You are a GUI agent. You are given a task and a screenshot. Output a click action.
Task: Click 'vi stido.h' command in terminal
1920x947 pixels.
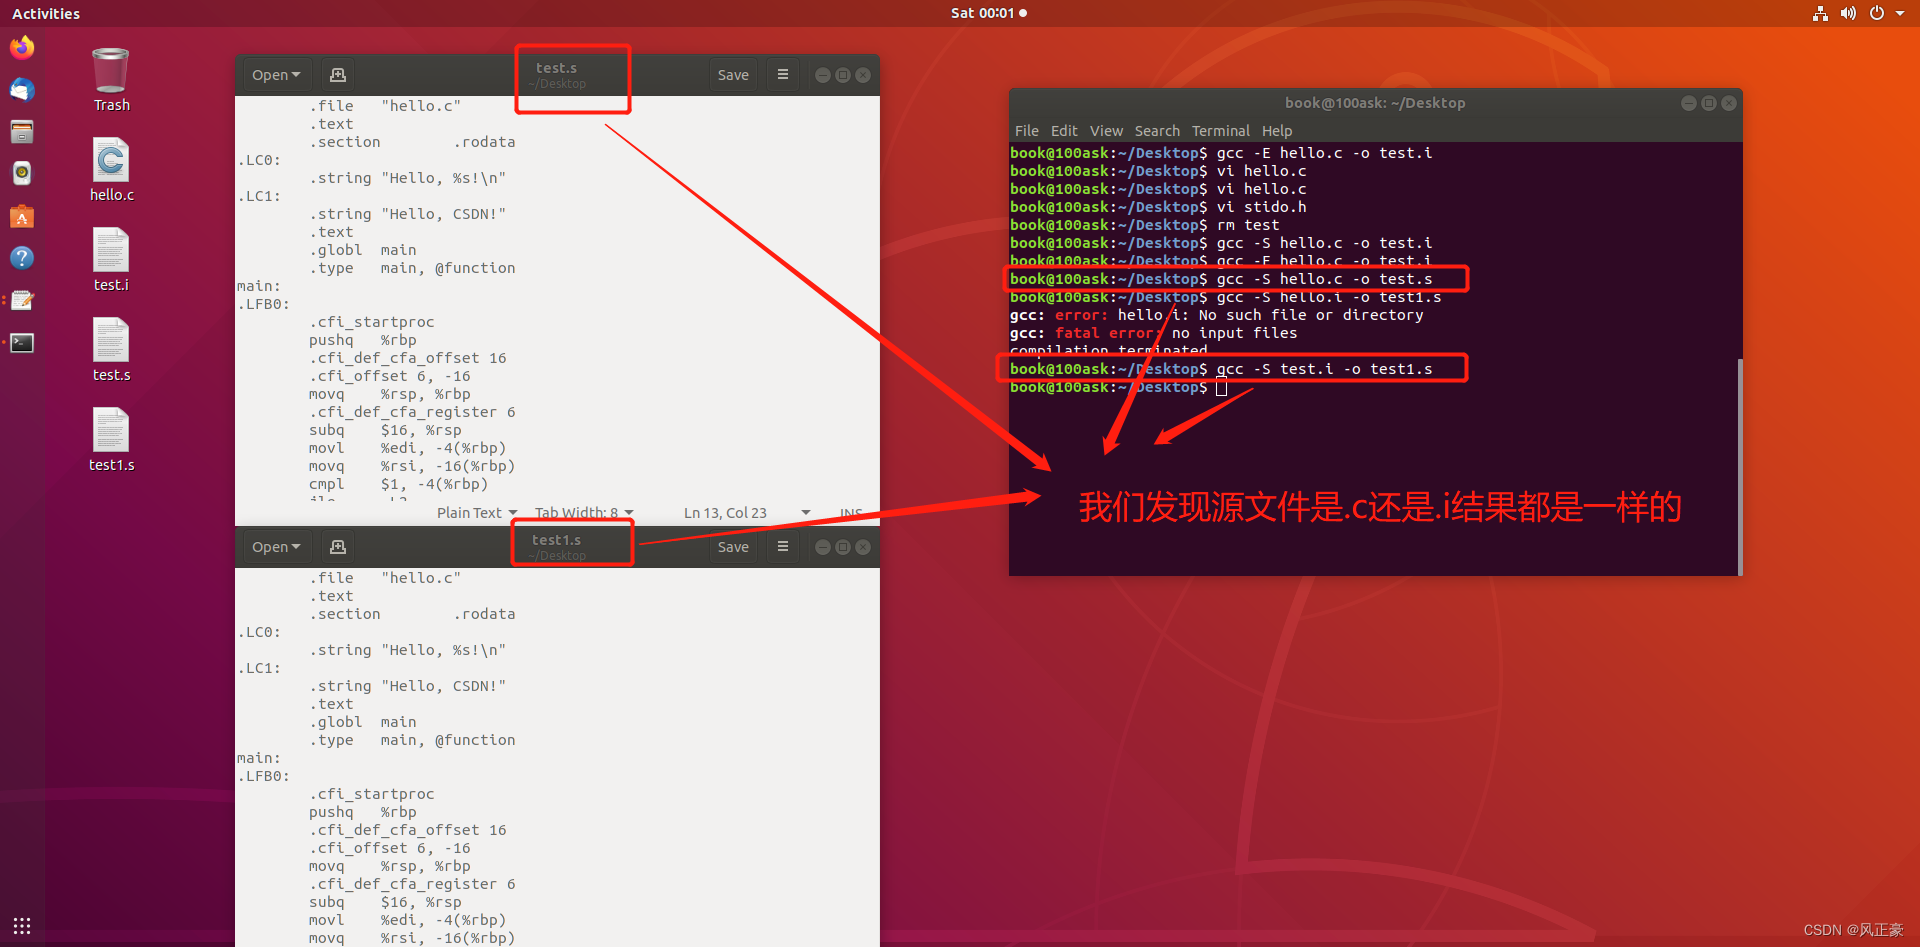[1261, 207]
